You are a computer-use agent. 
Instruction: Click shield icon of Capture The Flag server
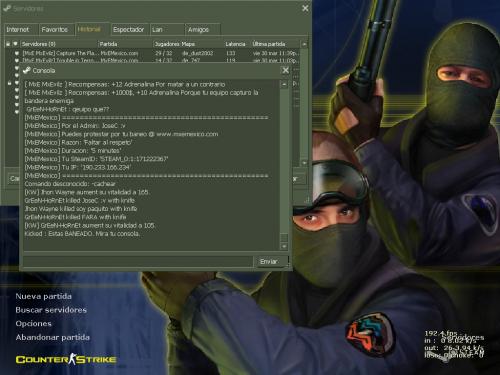pyautogui.click(x=16, y=53)
